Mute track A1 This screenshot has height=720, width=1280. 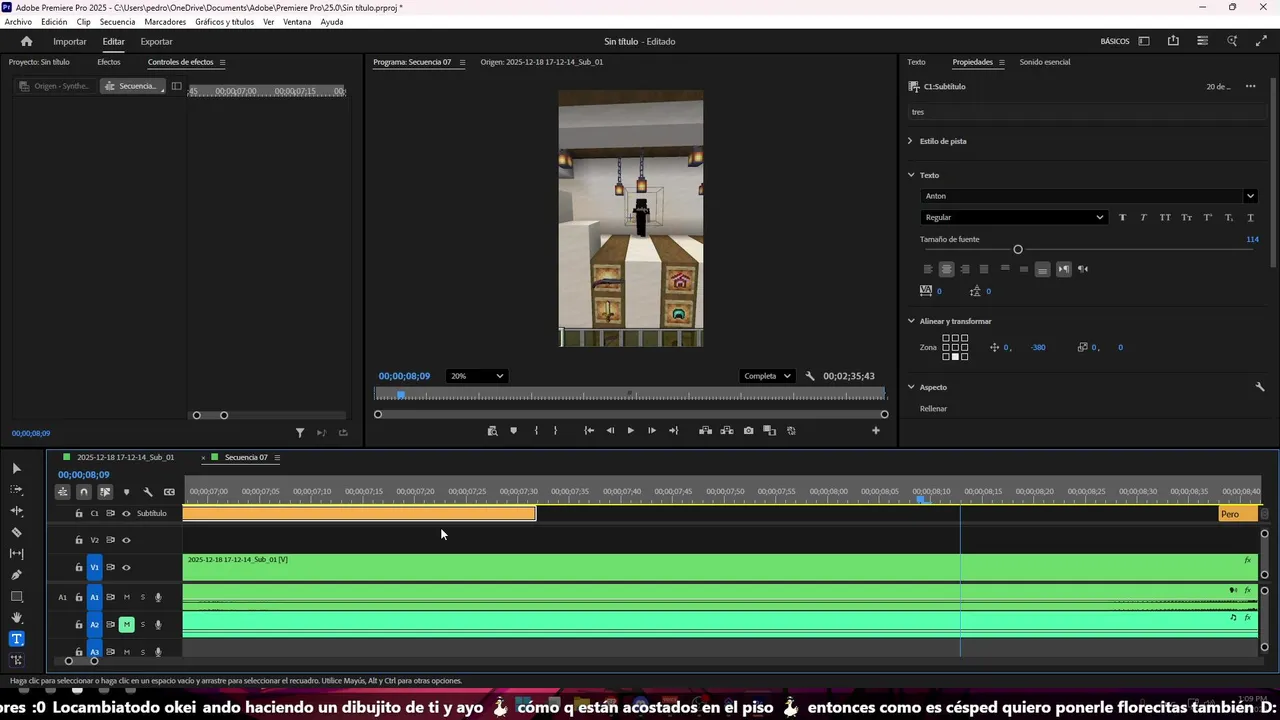pos(126,597)
